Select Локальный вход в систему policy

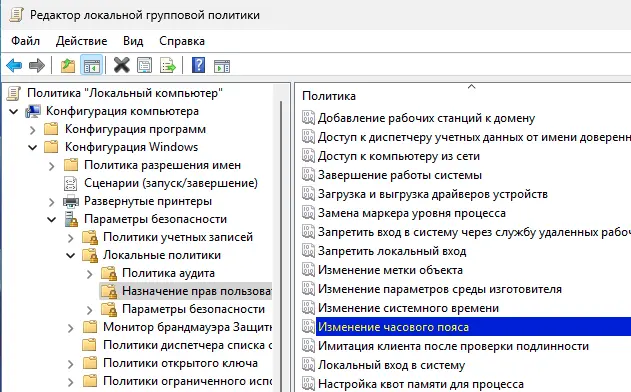coord(391,365)
